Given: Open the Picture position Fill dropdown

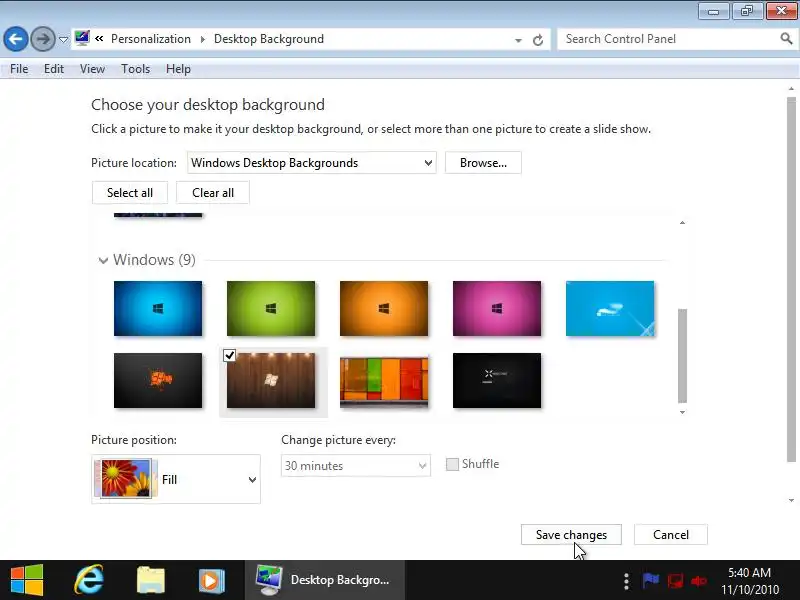Looking at the screenshot, I should [176, 479].
